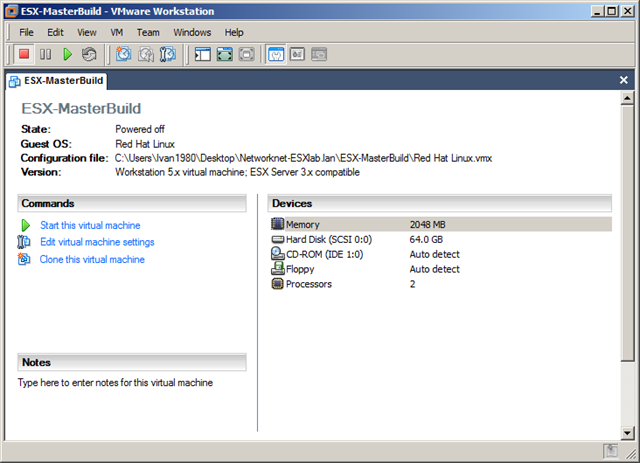Image resolution: width=640 pixels, height=463 pixels.
Task: Click the green Power On toolbar icon
Action: coord(67,54)
